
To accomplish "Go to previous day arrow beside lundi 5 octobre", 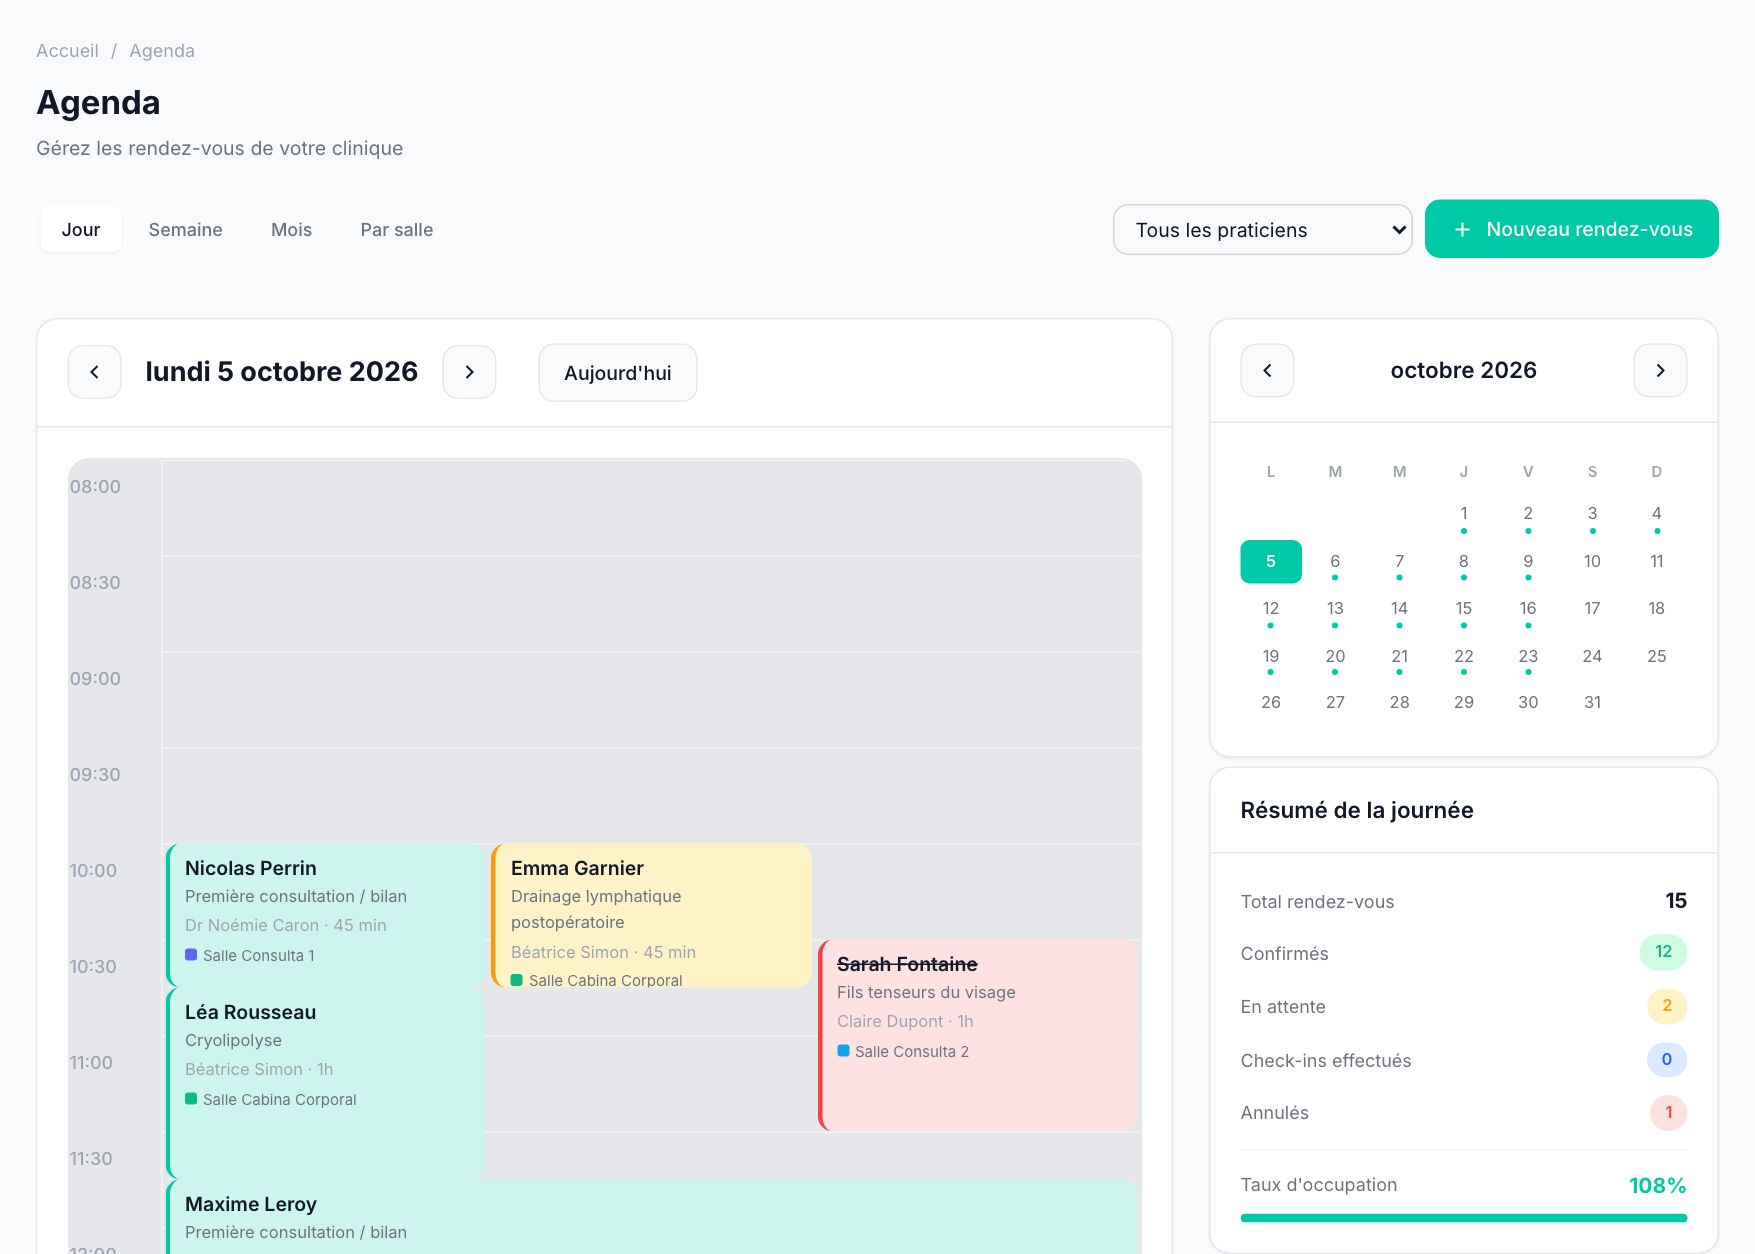I will (x=94, y=372).
